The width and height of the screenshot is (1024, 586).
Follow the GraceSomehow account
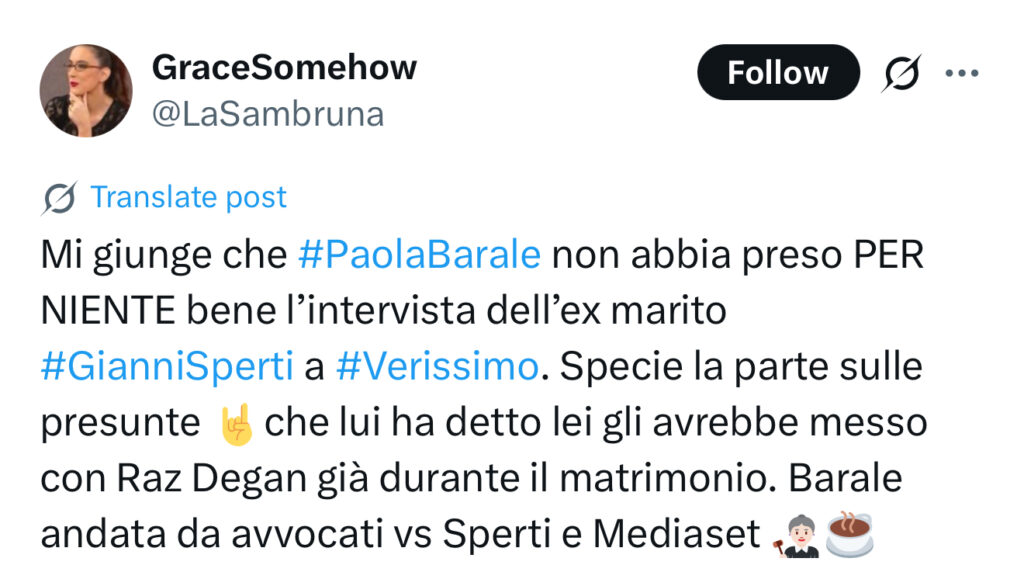(x=777, y=73)
